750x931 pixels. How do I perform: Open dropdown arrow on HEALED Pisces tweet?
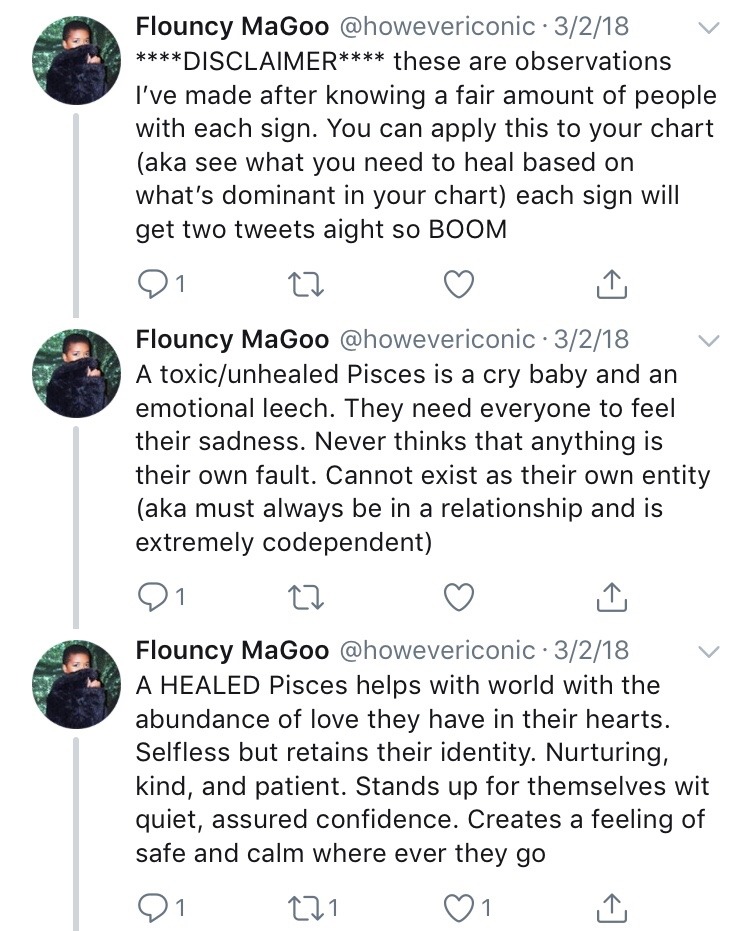708,652
